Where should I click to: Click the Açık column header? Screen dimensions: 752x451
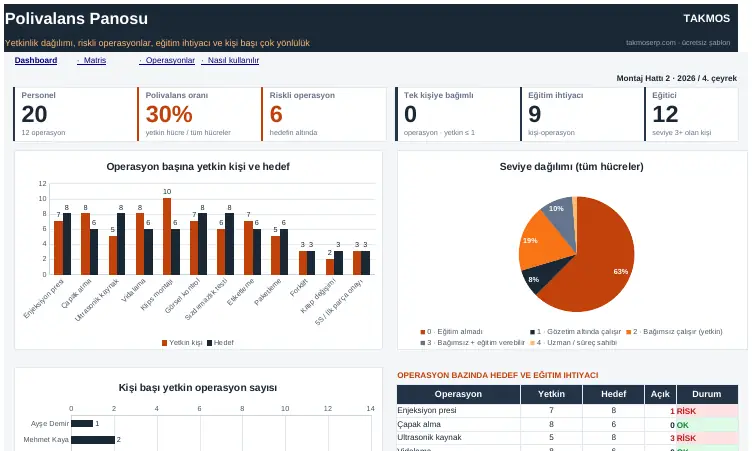pyautogui.click(x=660, y=394)
